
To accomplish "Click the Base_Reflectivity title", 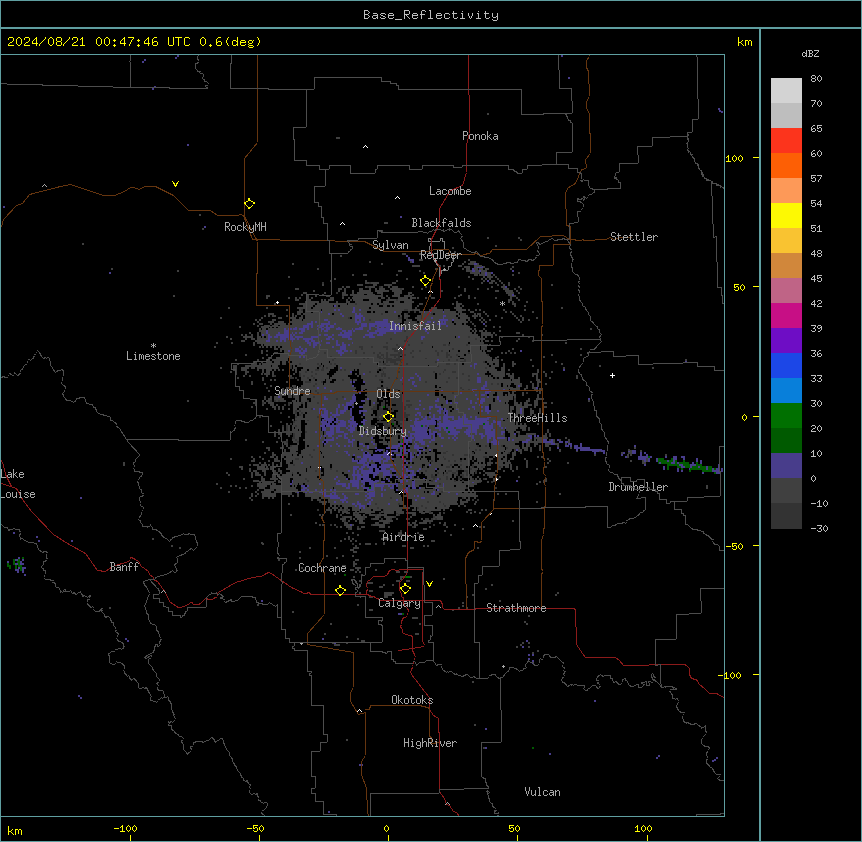I will pos(431,15).
